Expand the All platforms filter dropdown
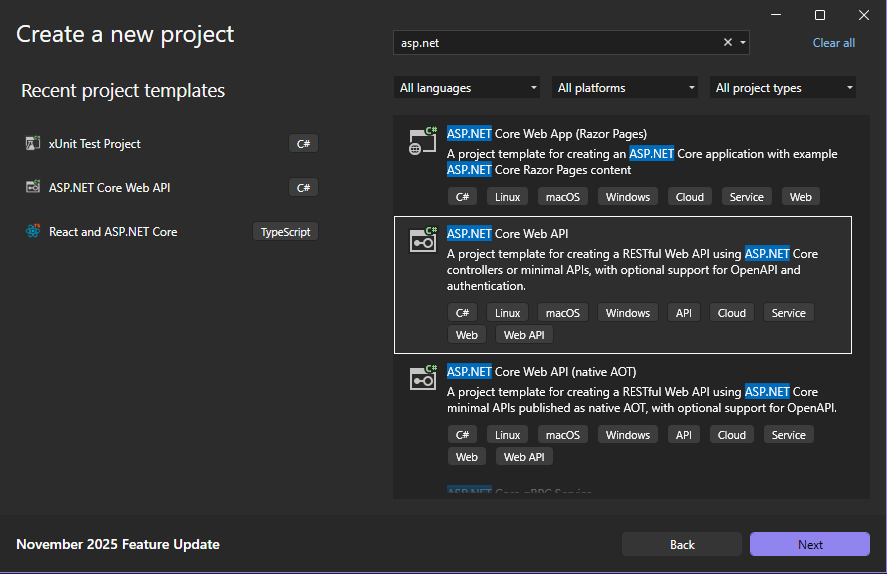This screenshot has width=887, height=574. point(624,88)
